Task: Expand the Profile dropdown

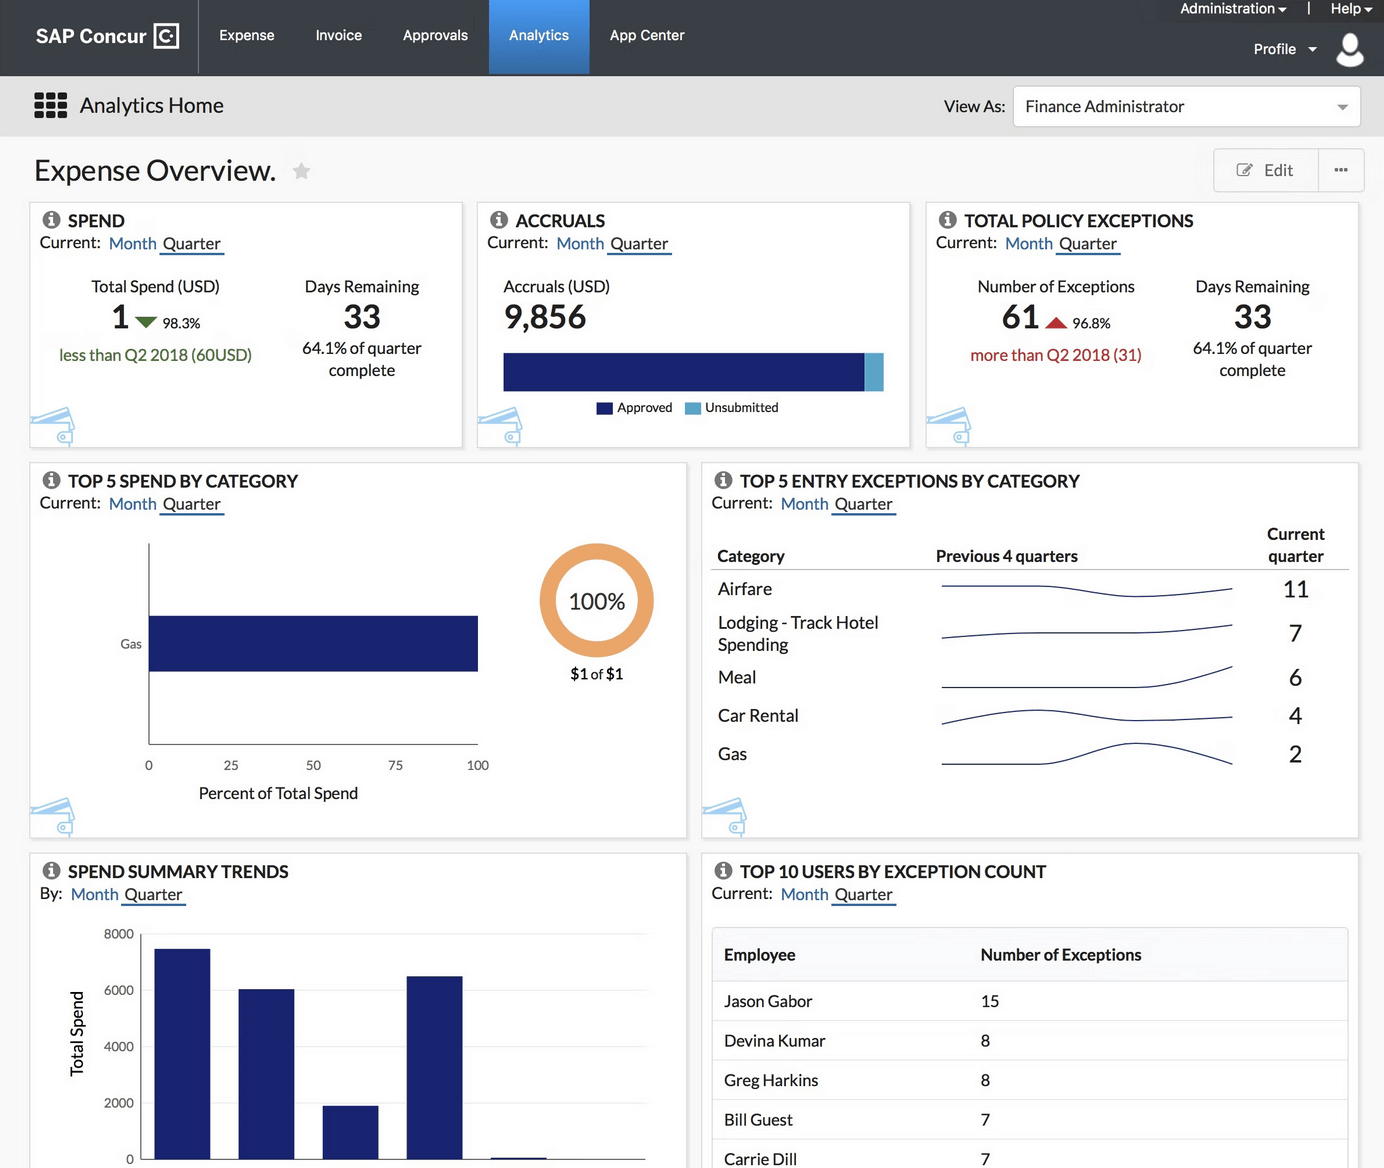Action: point(1284,49)
